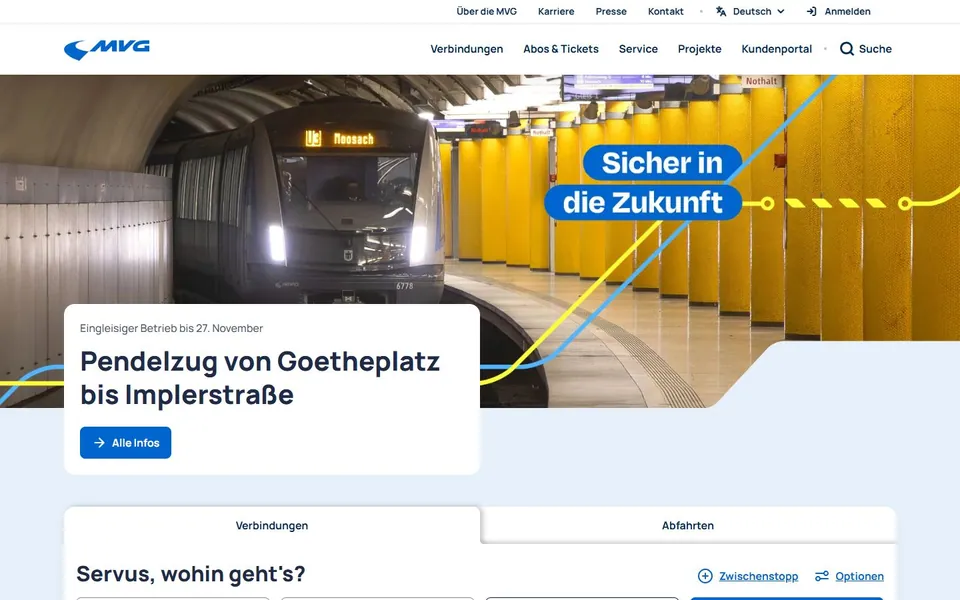Screen dimensions: 960x600
Task: Click the Servus, wohin geht's? heading
Action: [191, 574]
